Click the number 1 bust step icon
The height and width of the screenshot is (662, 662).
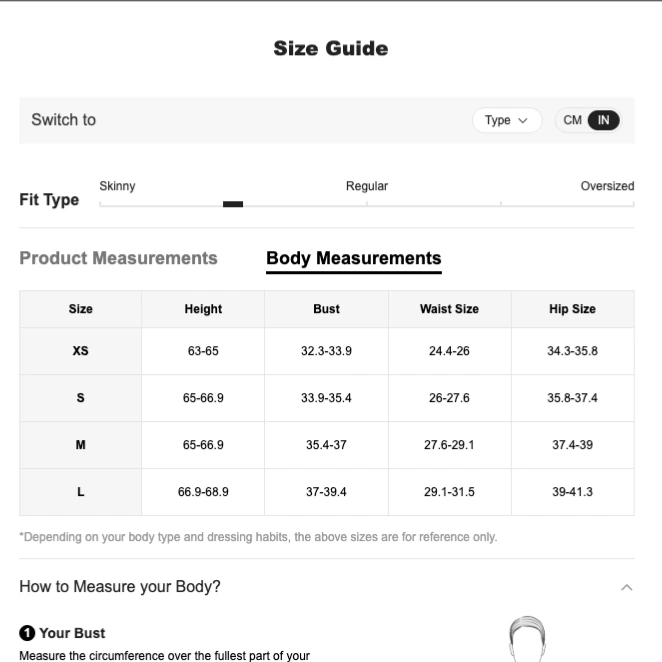pyautogui.click(x=27, y=633)
